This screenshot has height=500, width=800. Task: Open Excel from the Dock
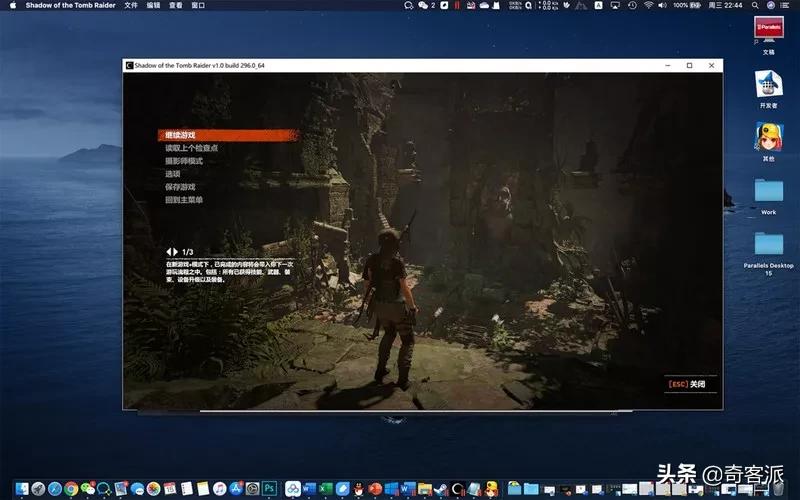pyautogui.click(x=326, y=489)
